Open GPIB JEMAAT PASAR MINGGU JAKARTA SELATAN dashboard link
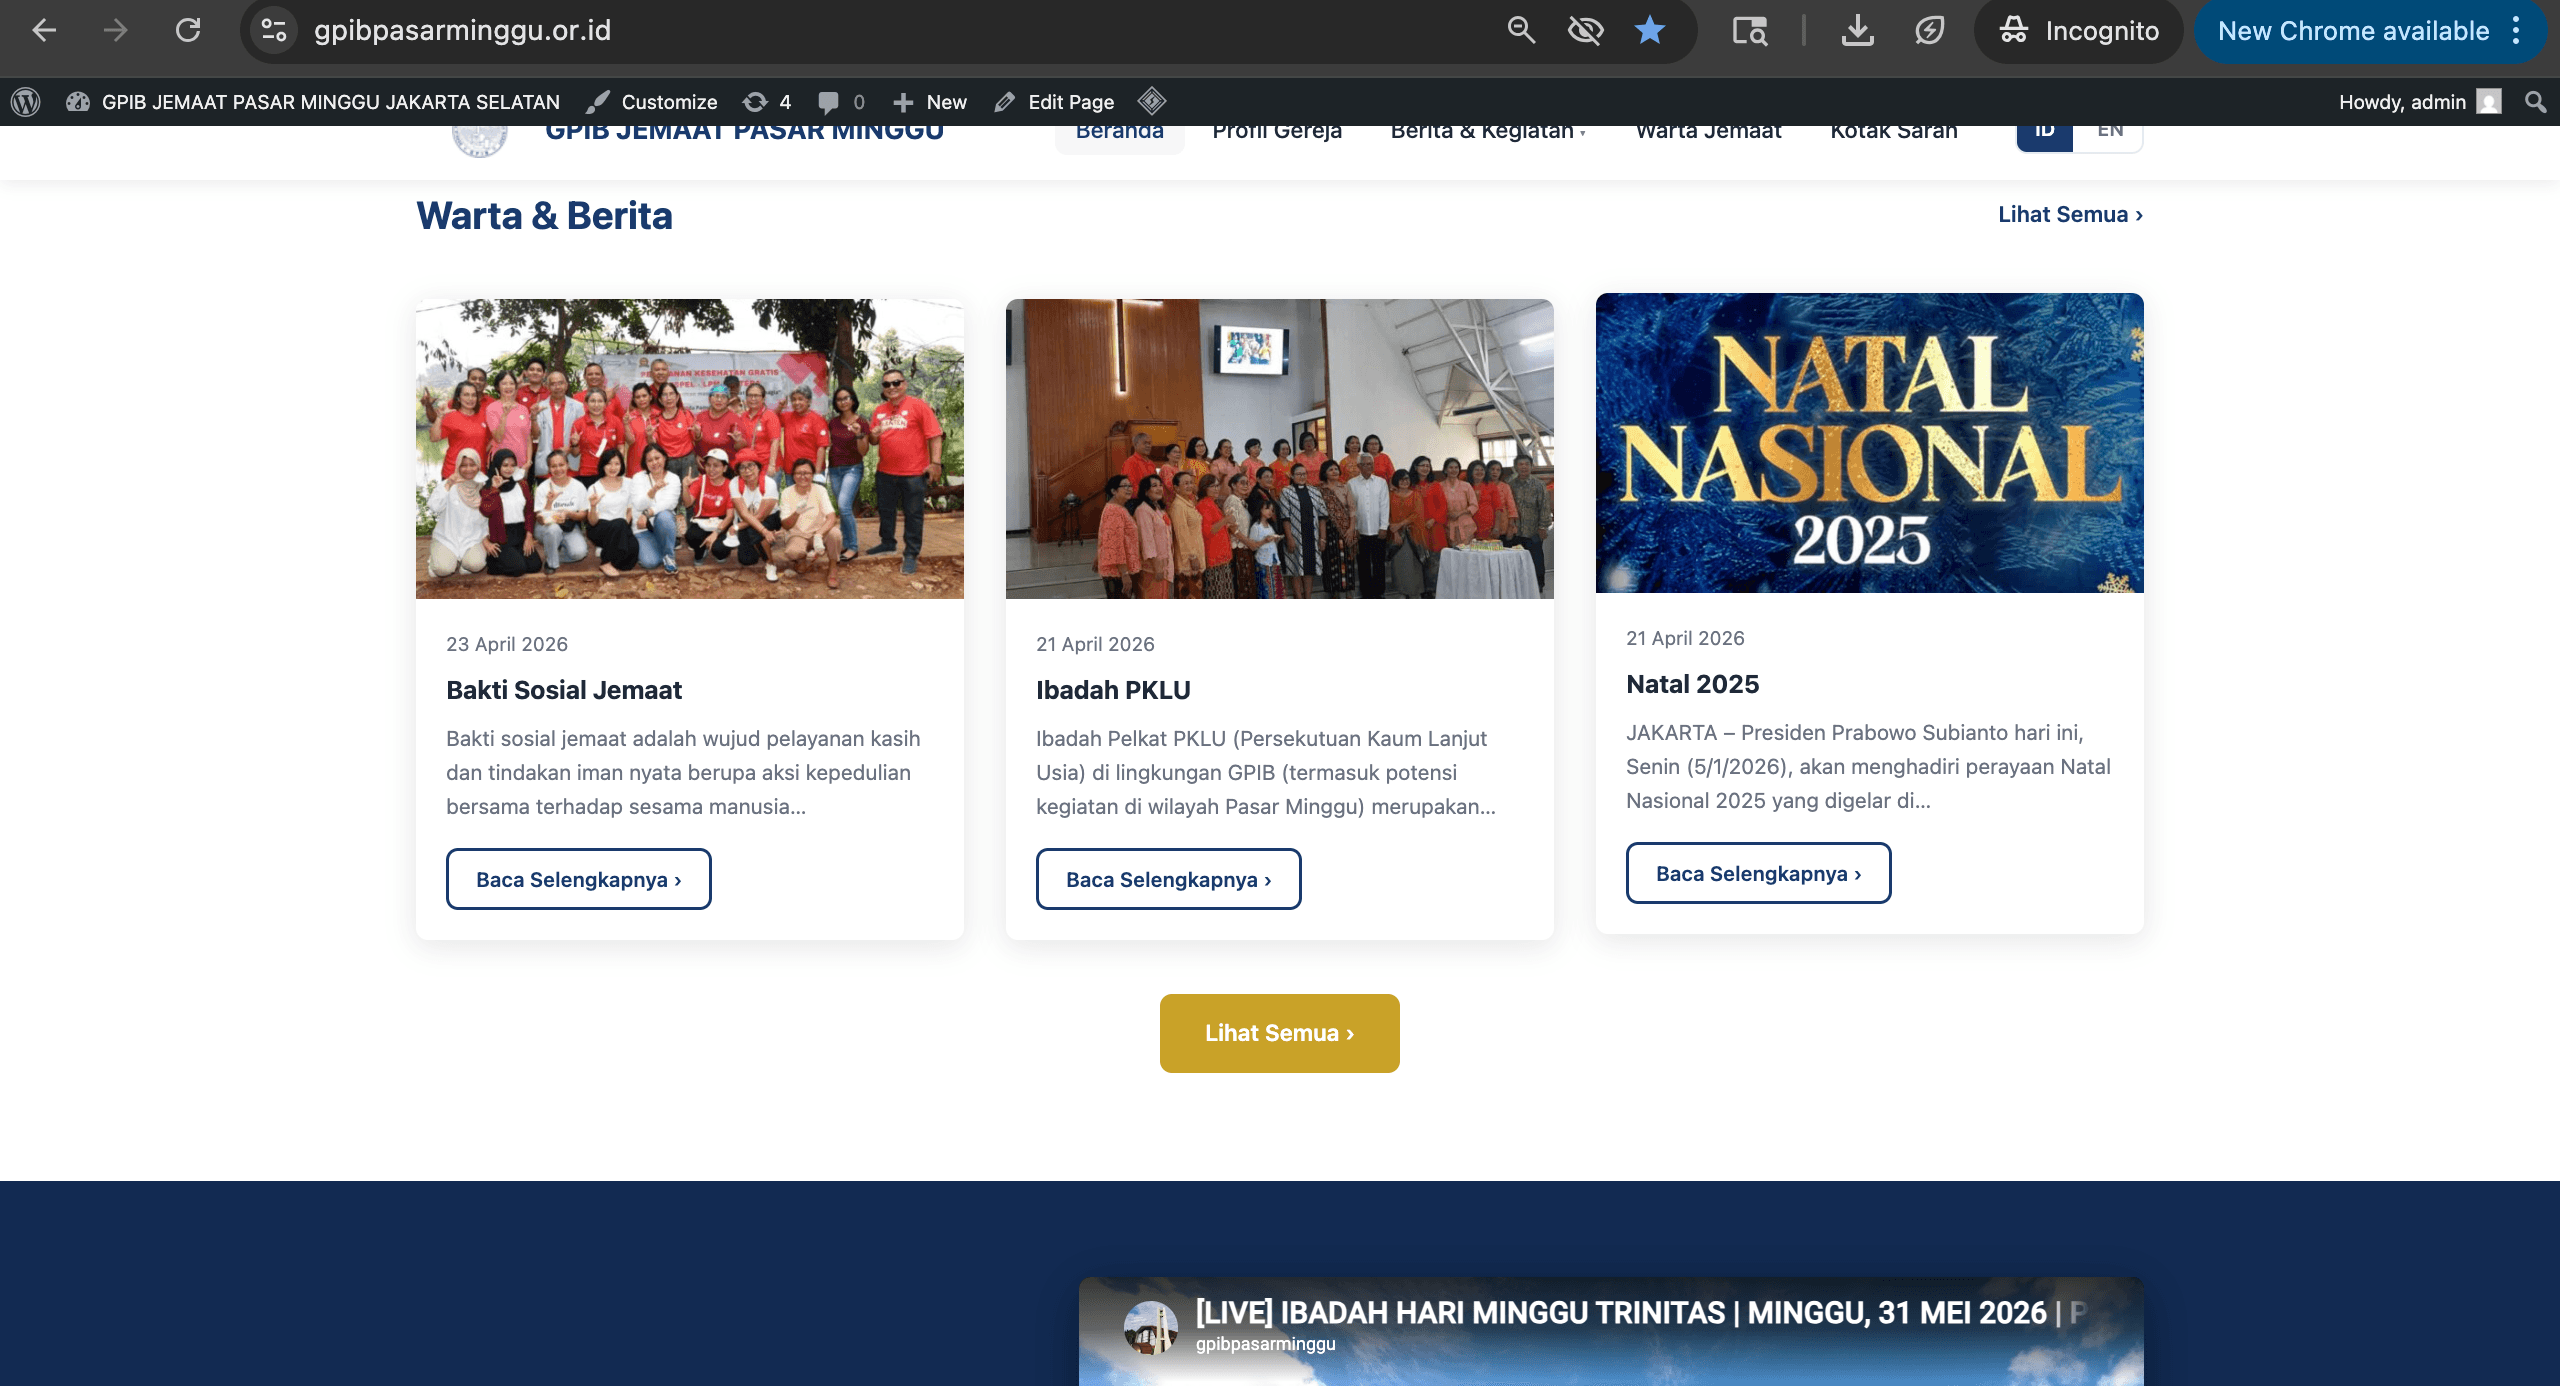The height and width of the screenshot is (1386, 2560). 314,102
